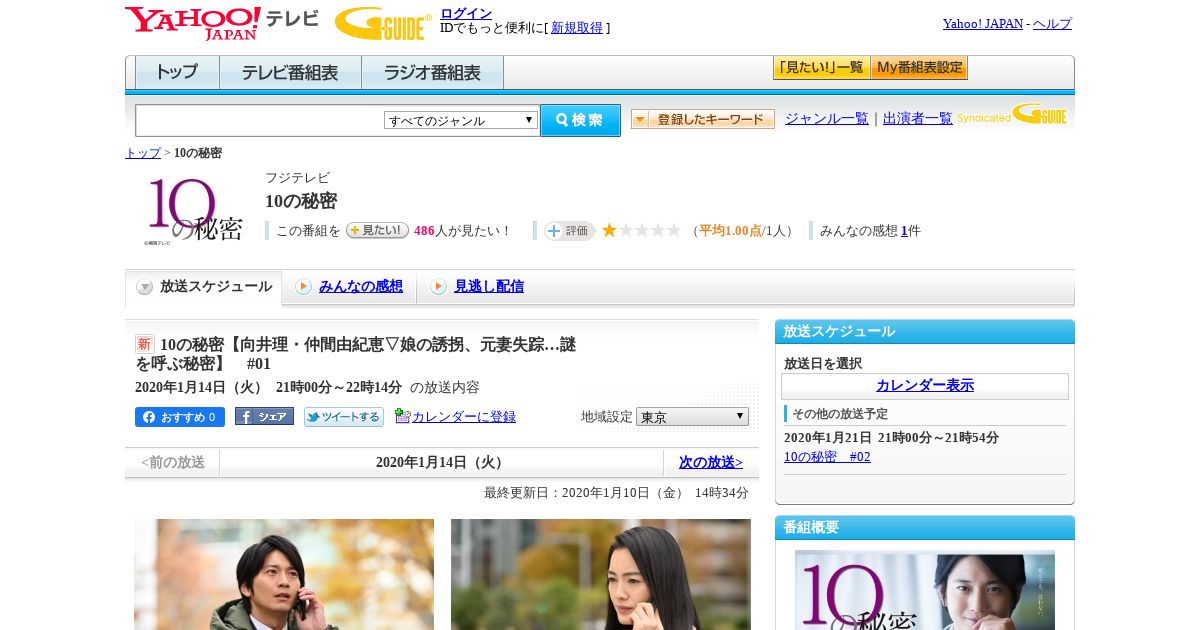Open the カレンダー表示 link
Screen dimensions: 1200x630
pos(925,386)
